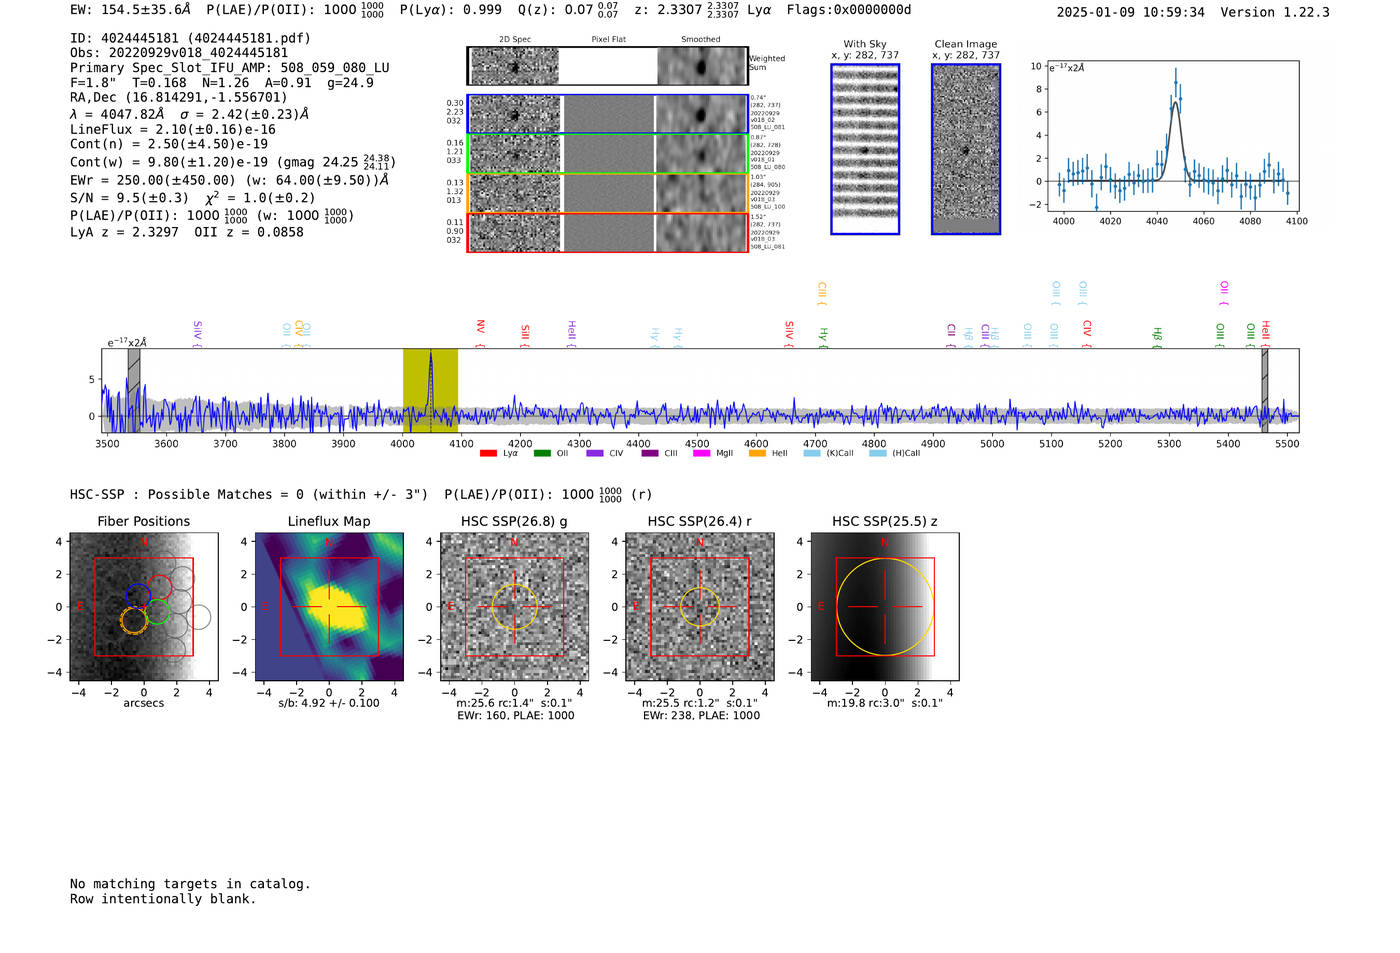Select the purple CIV legend swatch
The height and width of the screenshot is (953, 1400).
(x=596, y=453)
